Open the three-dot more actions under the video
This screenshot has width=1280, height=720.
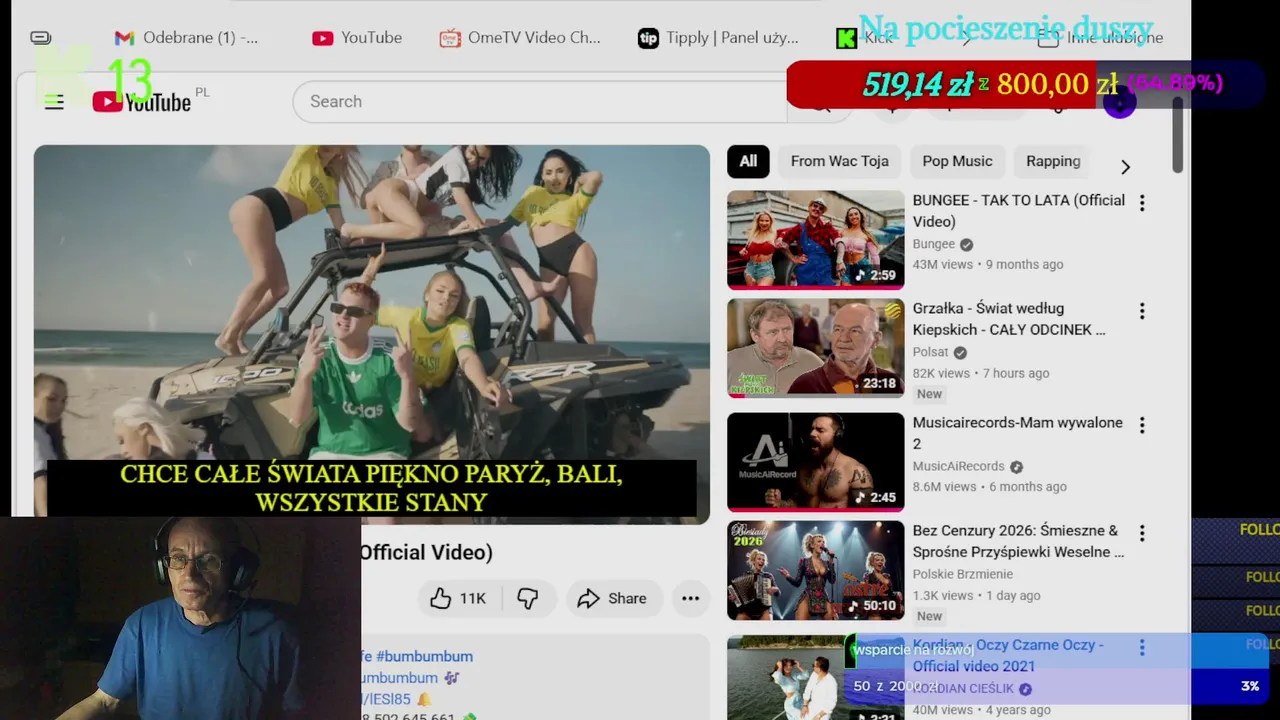pyautogui.click(x=690, y=598)
